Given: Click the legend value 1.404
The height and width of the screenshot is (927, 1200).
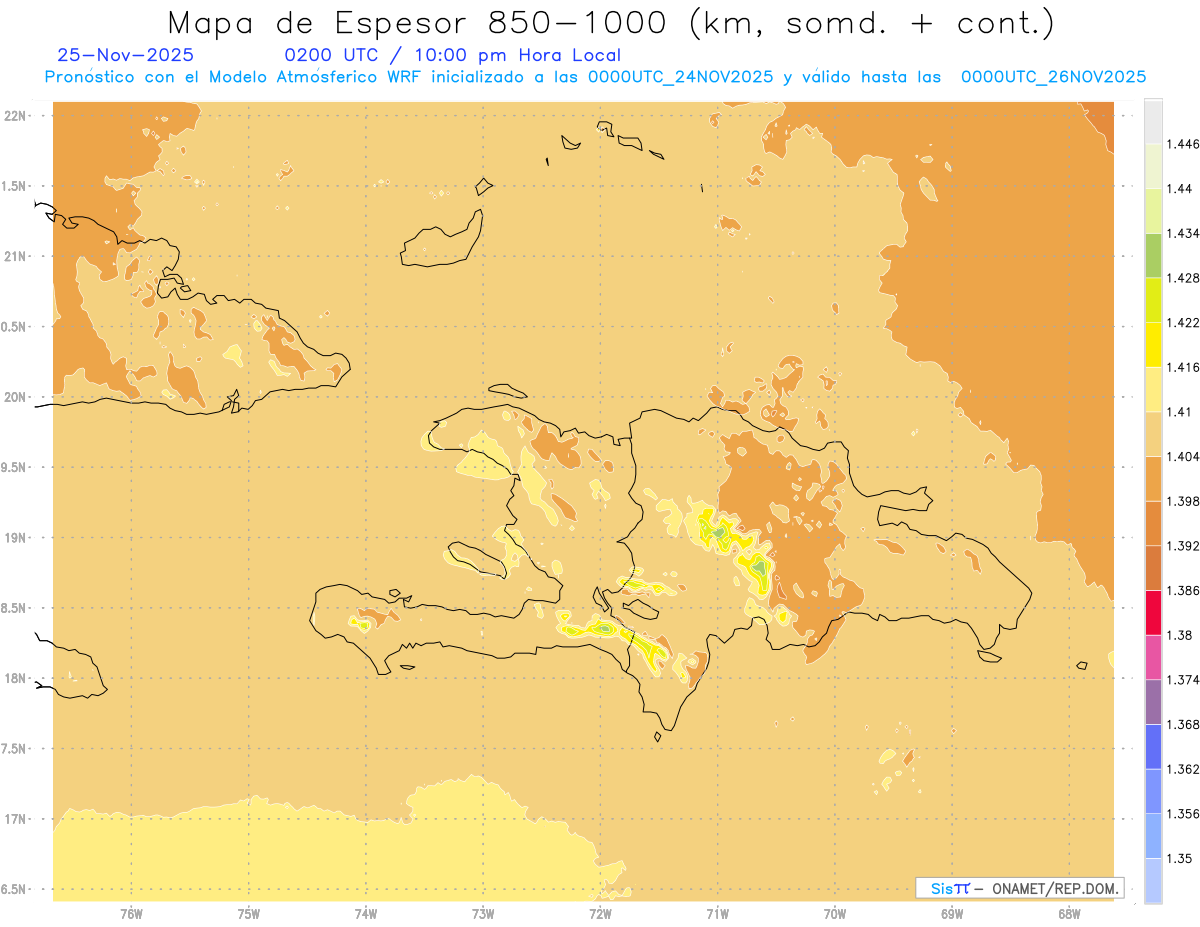Looking at the screenshot, I should point(1183,457).
